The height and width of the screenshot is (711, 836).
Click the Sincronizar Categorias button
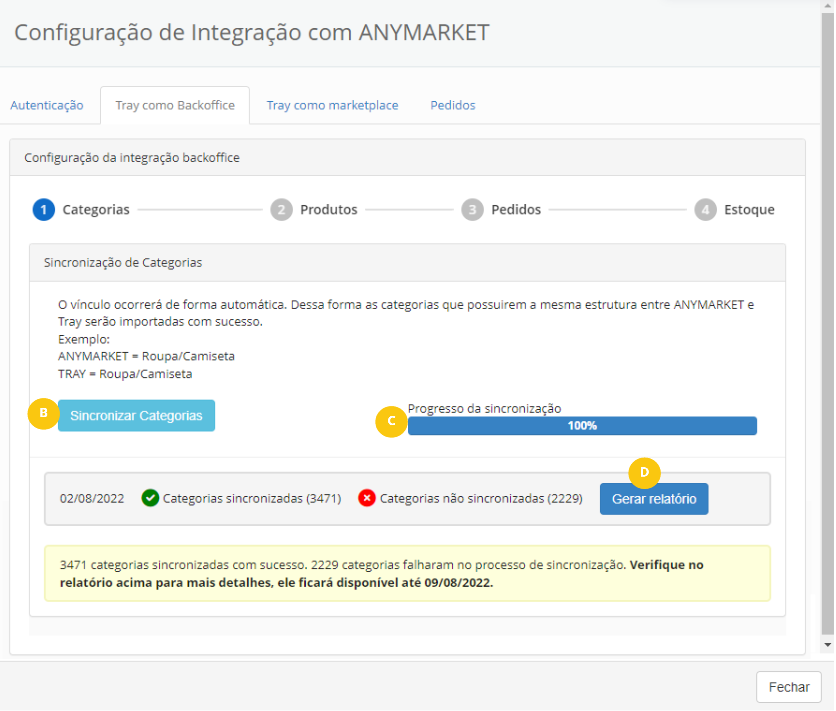coord(136,416)
